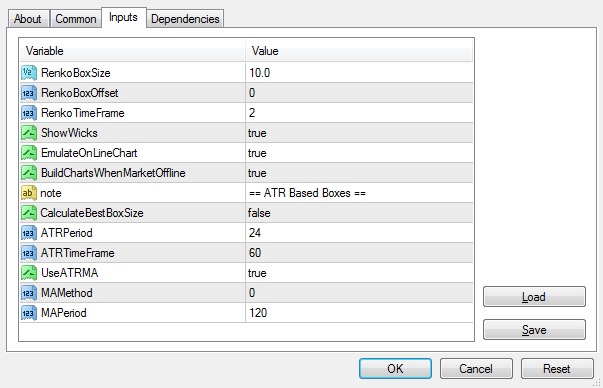Click the integer icon beside MAPeriod

click(x=29, y=313)
